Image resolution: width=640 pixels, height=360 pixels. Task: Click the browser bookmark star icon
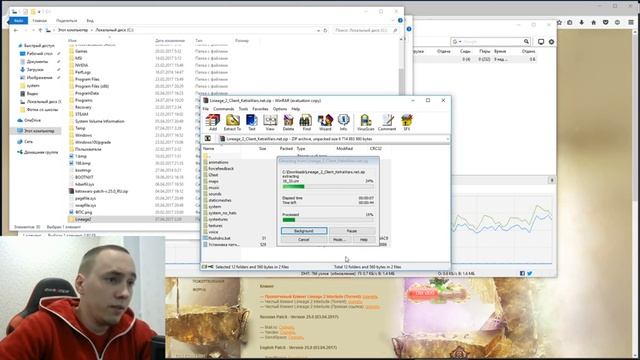tap(559, 22)
